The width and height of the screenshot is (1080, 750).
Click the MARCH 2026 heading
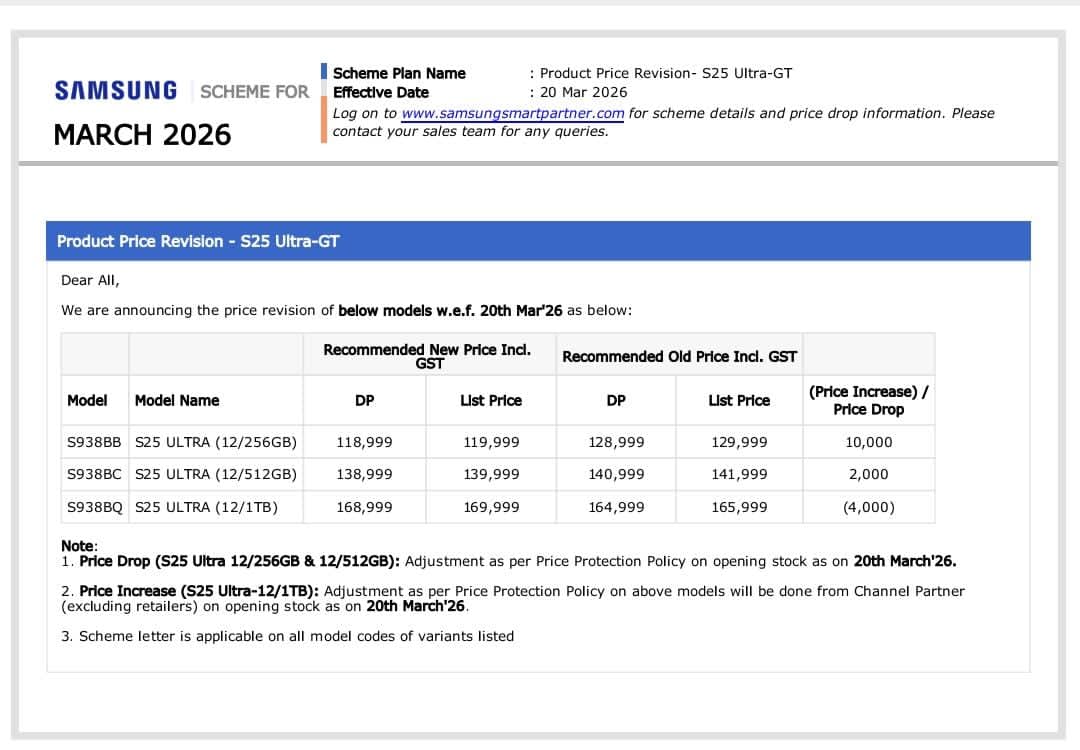[142, 134]
